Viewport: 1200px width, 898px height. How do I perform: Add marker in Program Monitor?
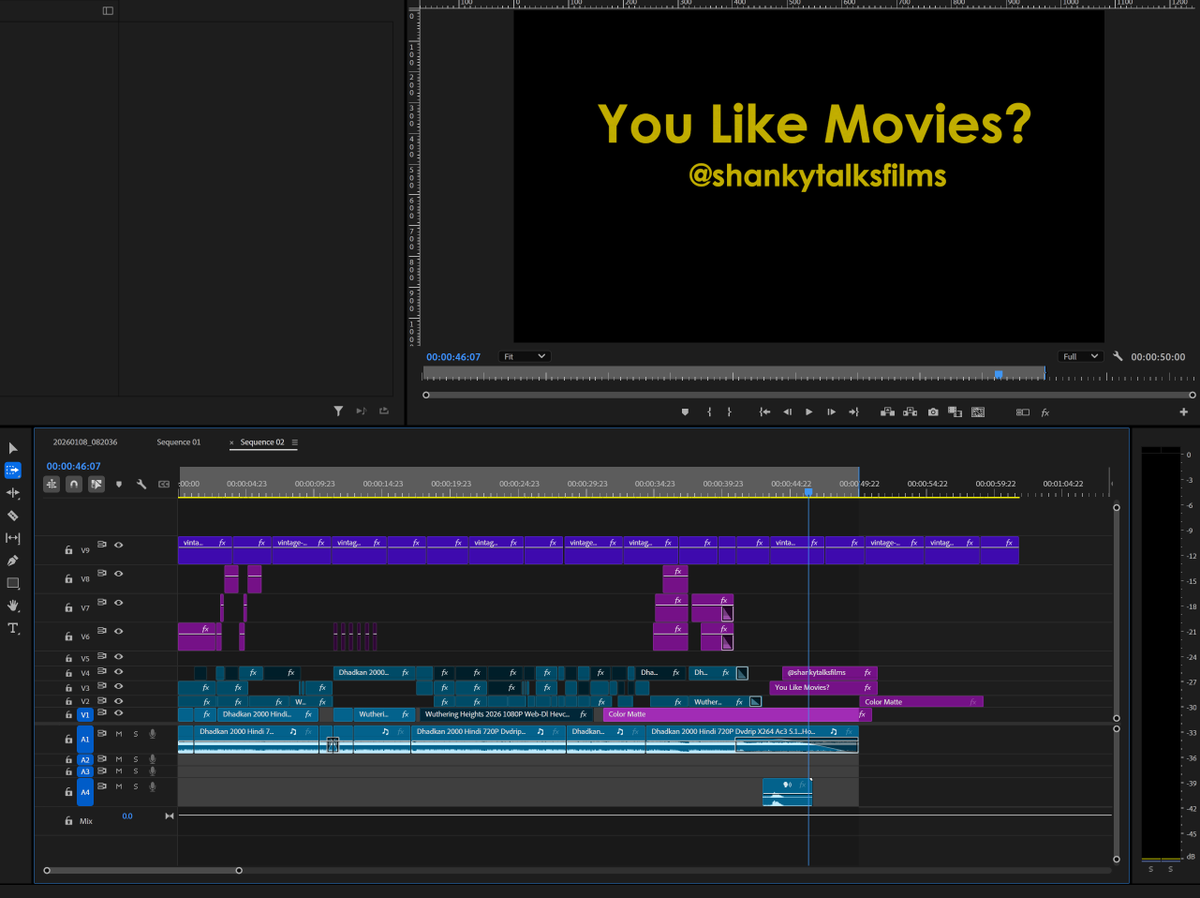click(685, 412)
